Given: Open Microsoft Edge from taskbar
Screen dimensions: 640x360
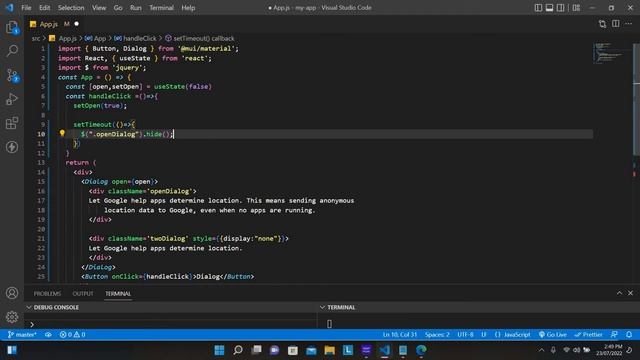Looking at the screenshot, I should [421, 350].
